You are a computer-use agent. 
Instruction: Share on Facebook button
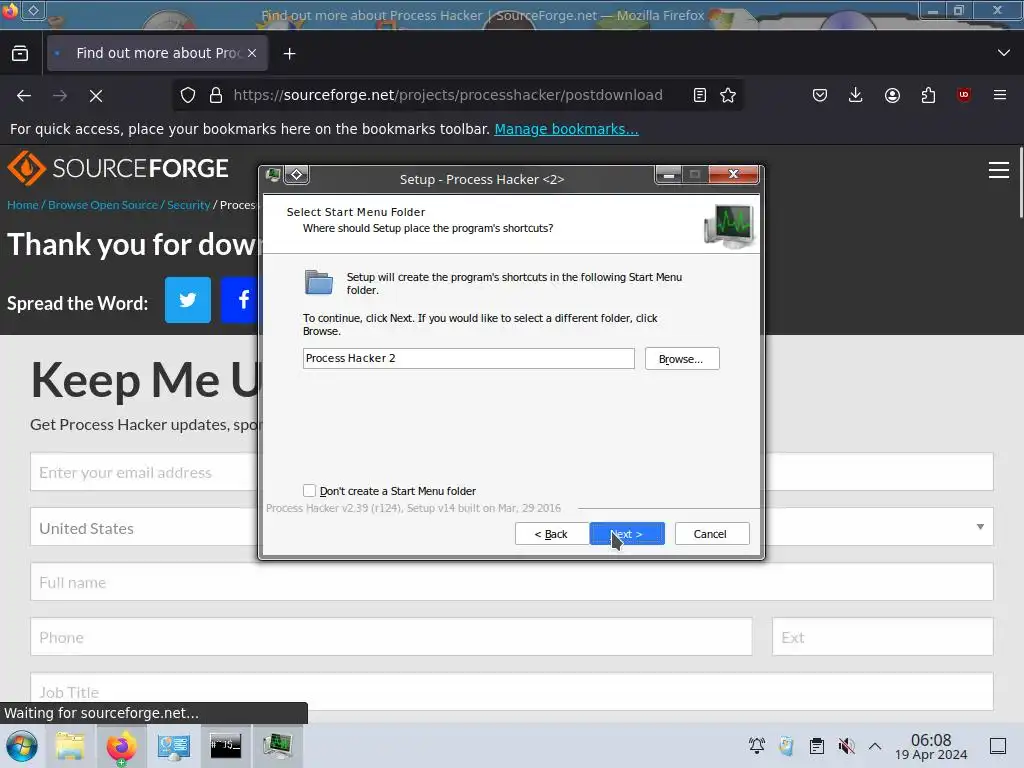click(240, 300)
